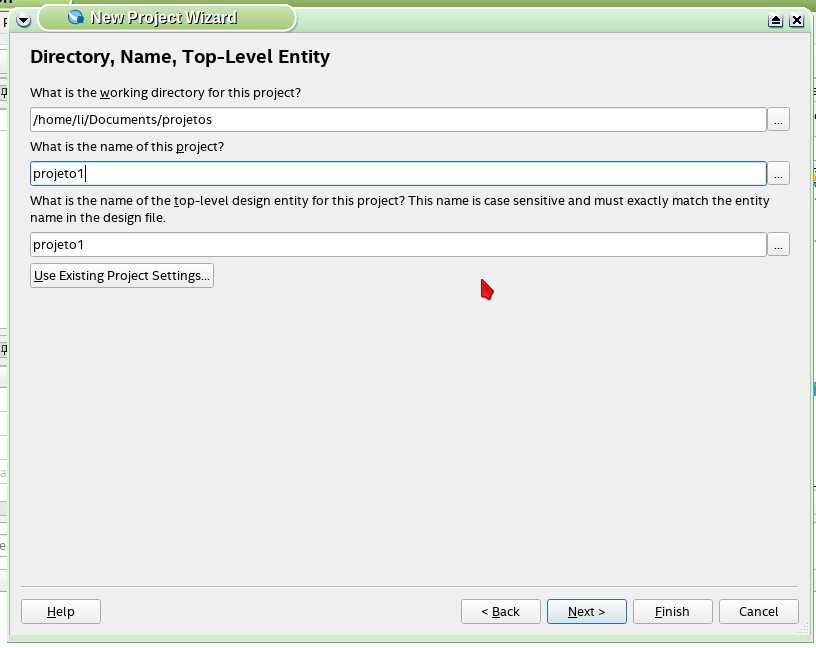The image size is (816, 648).
Task: Click into the working directory path field
Action: [x=398, y=119]
